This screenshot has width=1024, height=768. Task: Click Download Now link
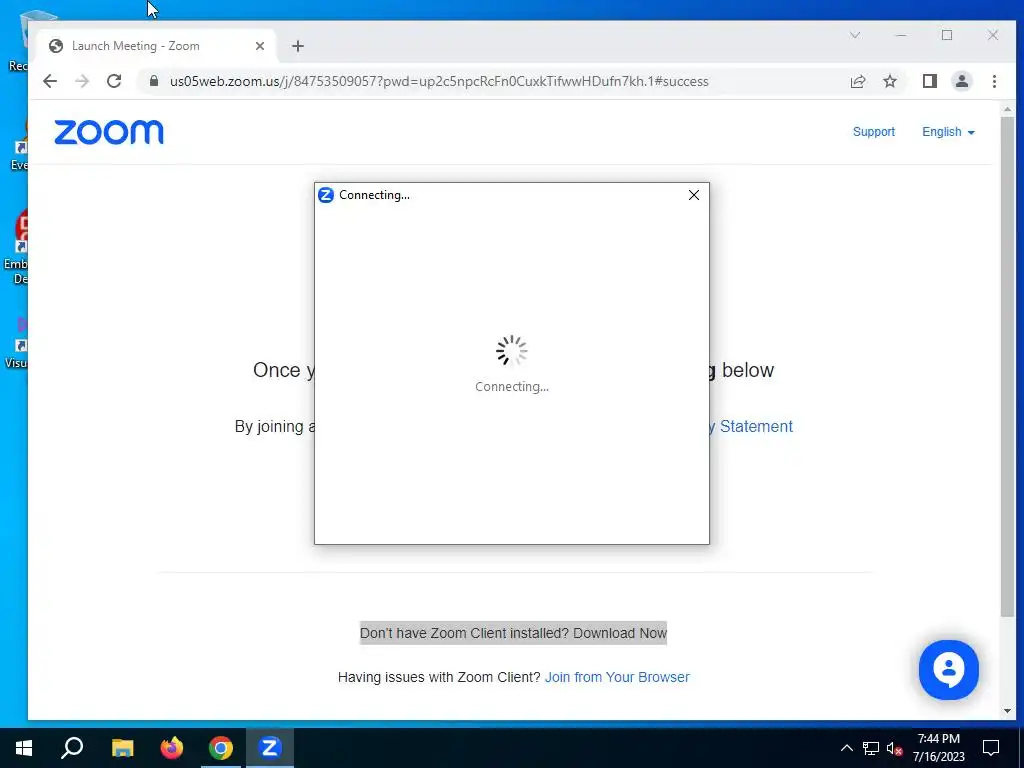620,633
